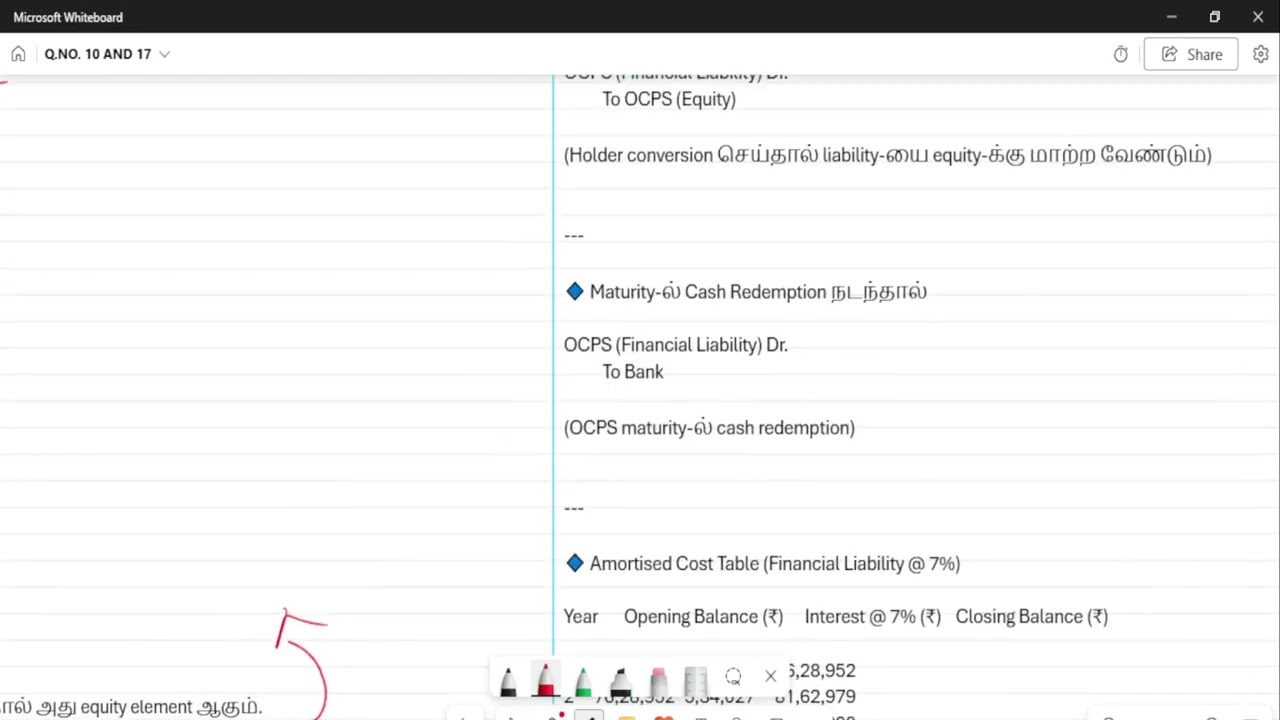This screenshot has height=720, width=1280.
Task: Select the green pen tool
Action: (583, 681)
